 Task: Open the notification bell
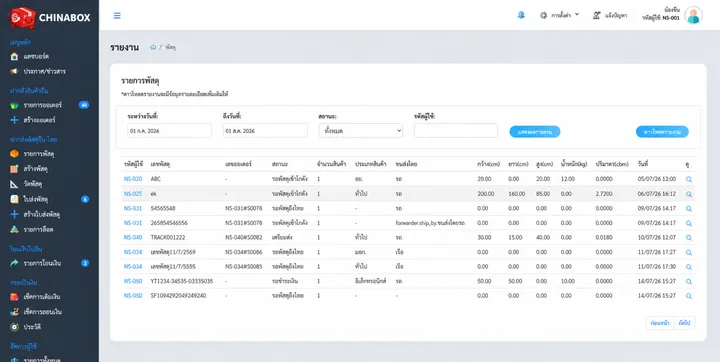[x=521, y=15]
